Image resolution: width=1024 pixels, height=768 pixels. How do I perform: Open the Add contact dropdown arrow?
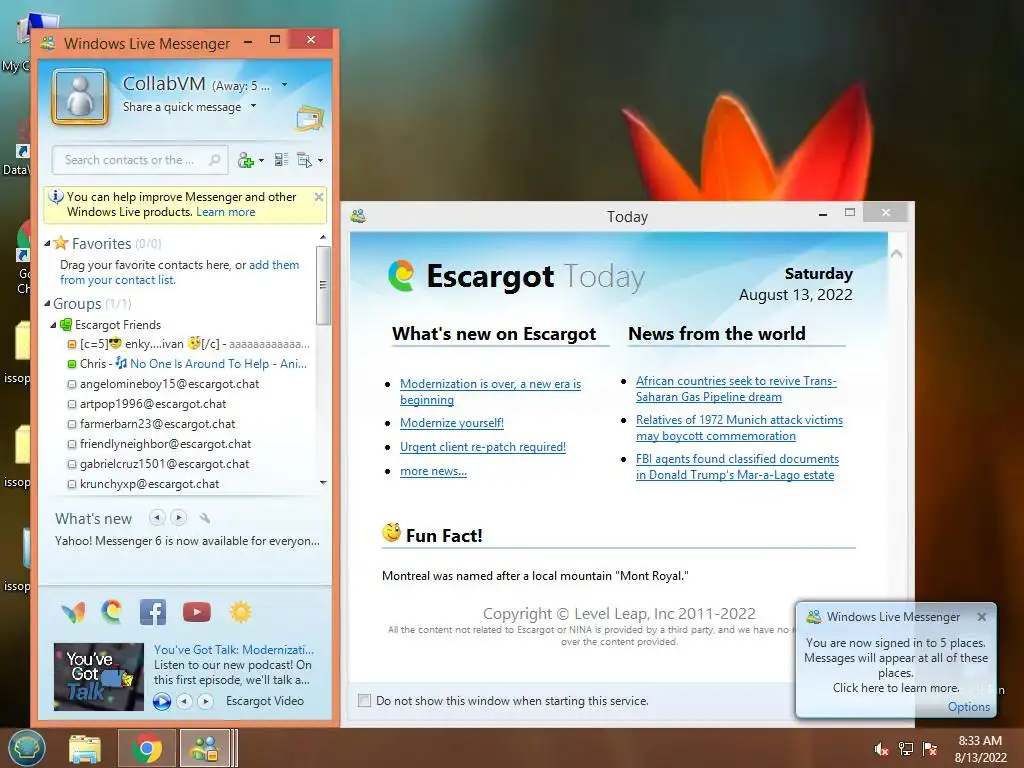(x=261, y=161)
